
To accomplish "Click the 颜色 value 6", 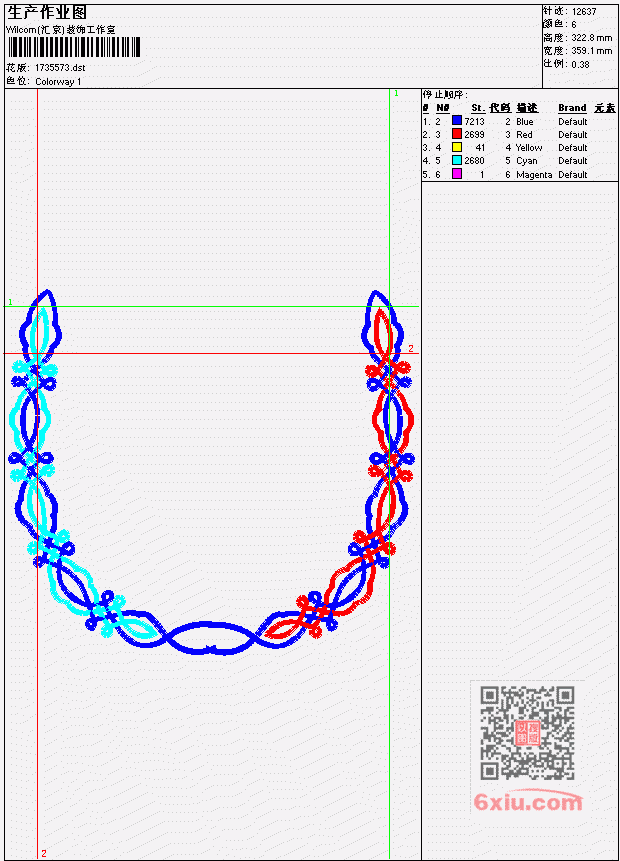I will pos(574,25).
